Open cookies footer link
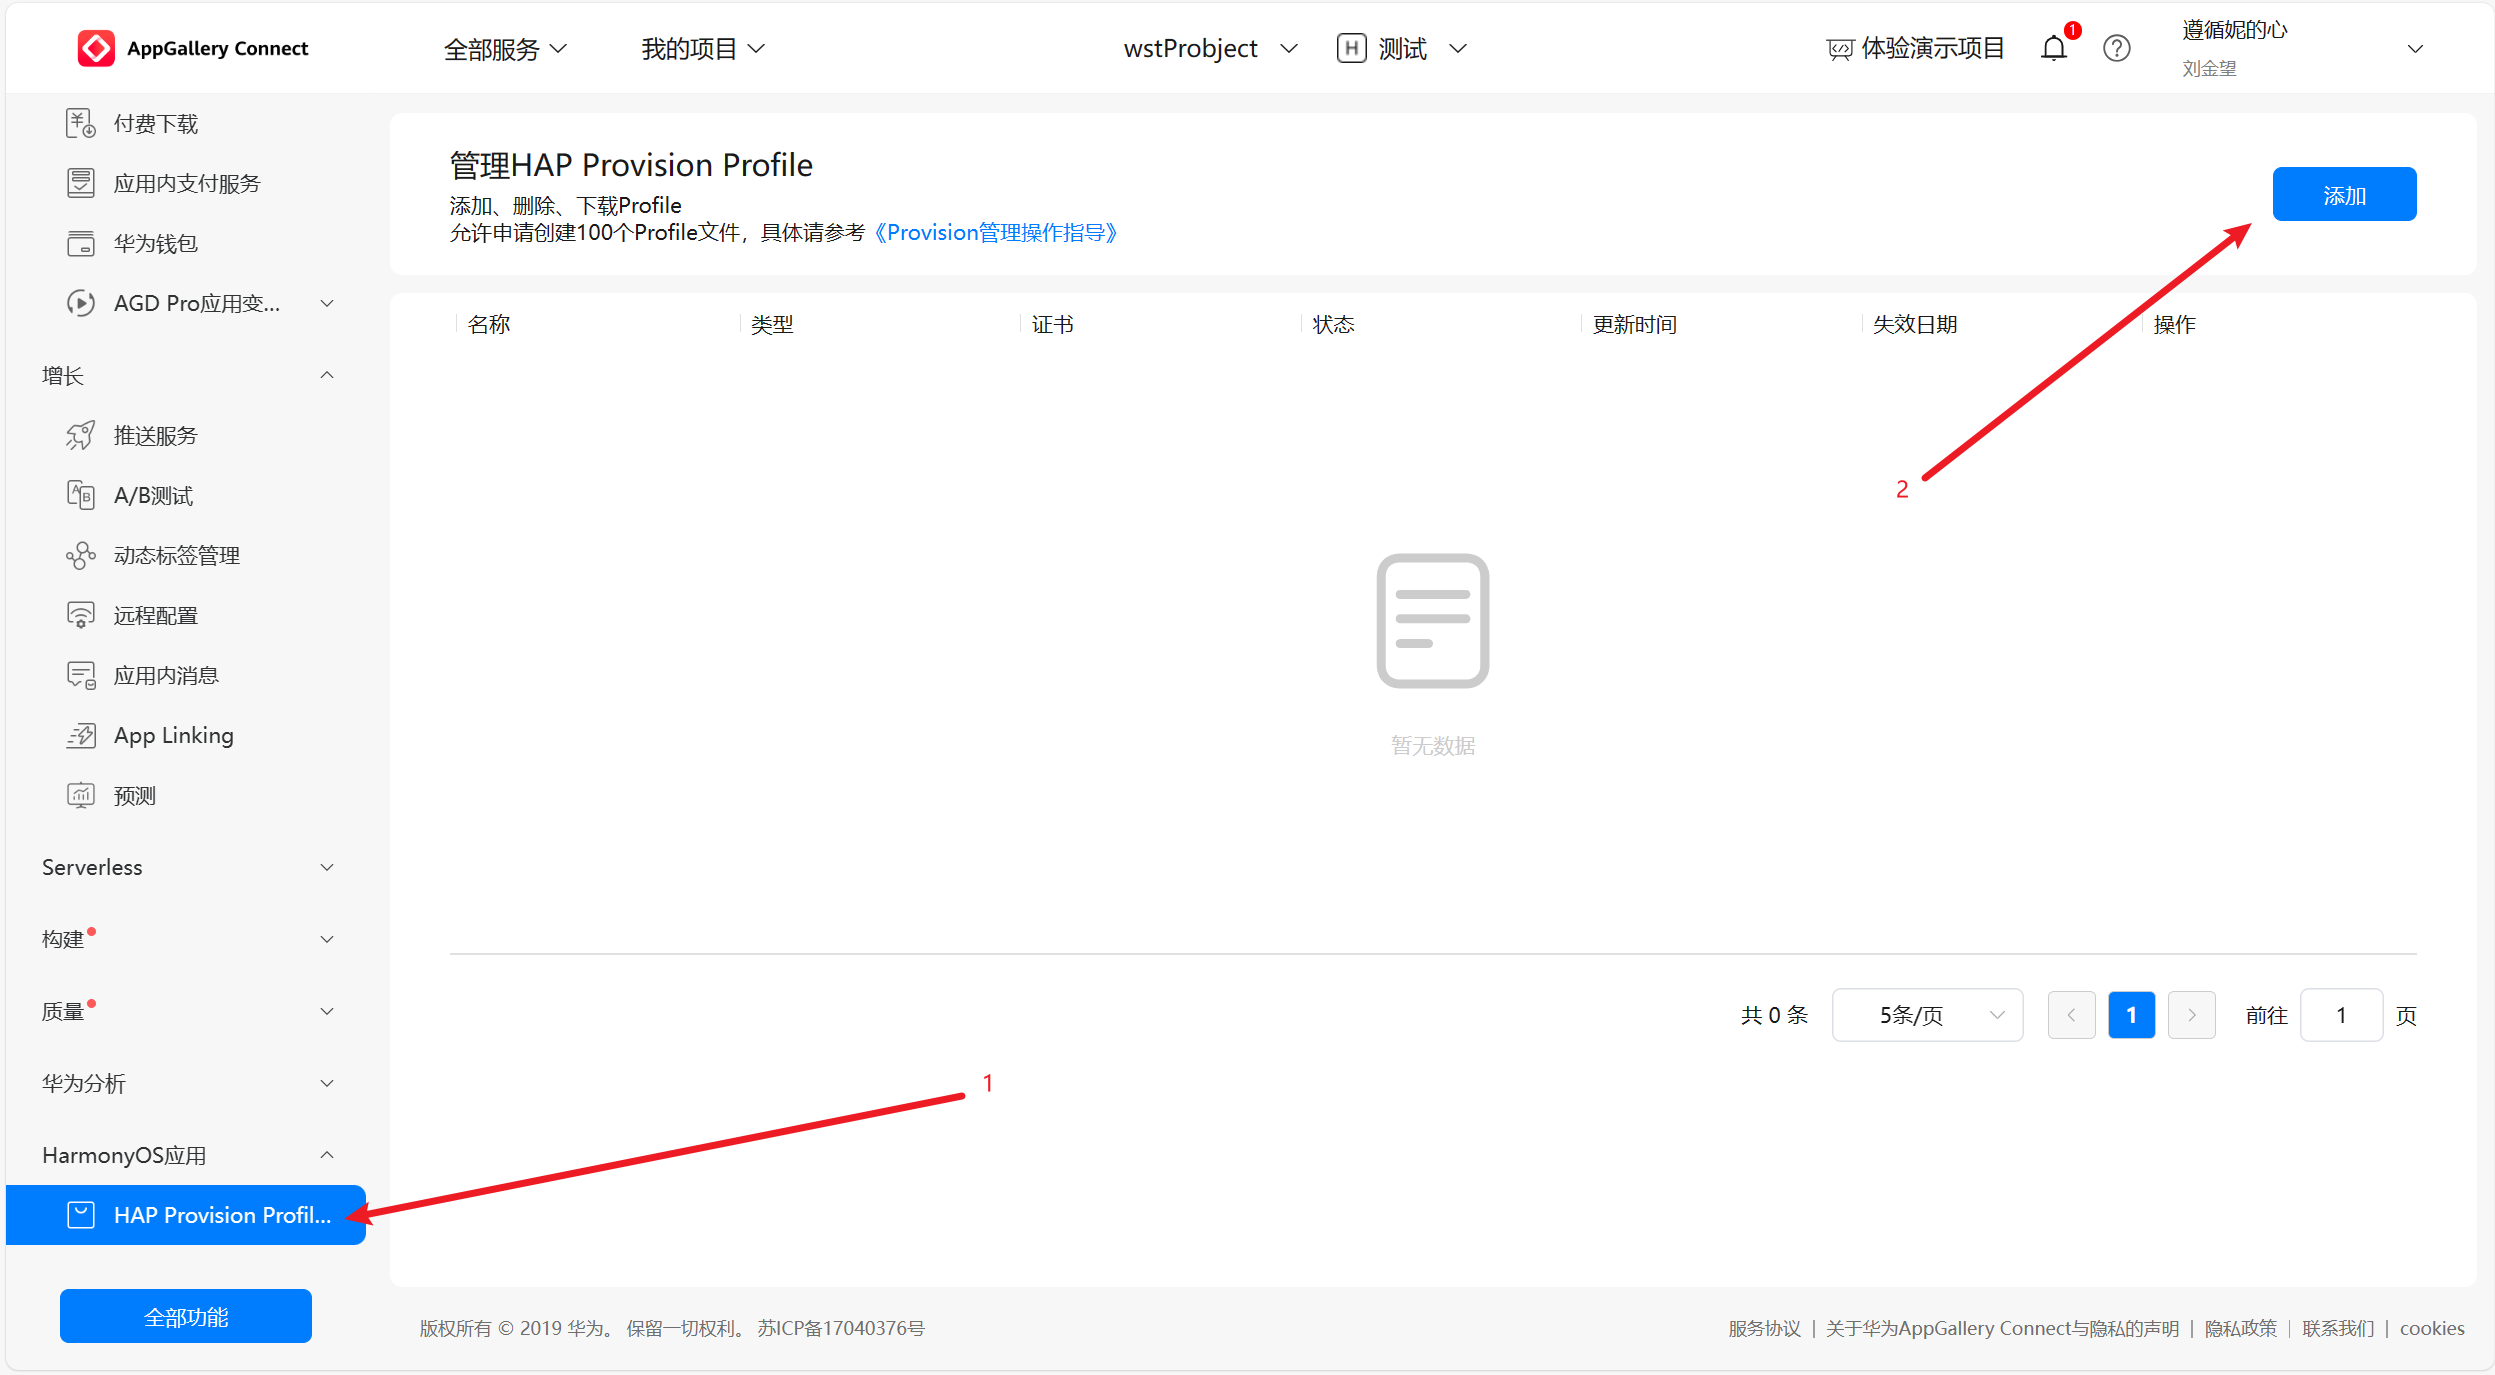Screen dimensions: 2495x1375 2432,1328
